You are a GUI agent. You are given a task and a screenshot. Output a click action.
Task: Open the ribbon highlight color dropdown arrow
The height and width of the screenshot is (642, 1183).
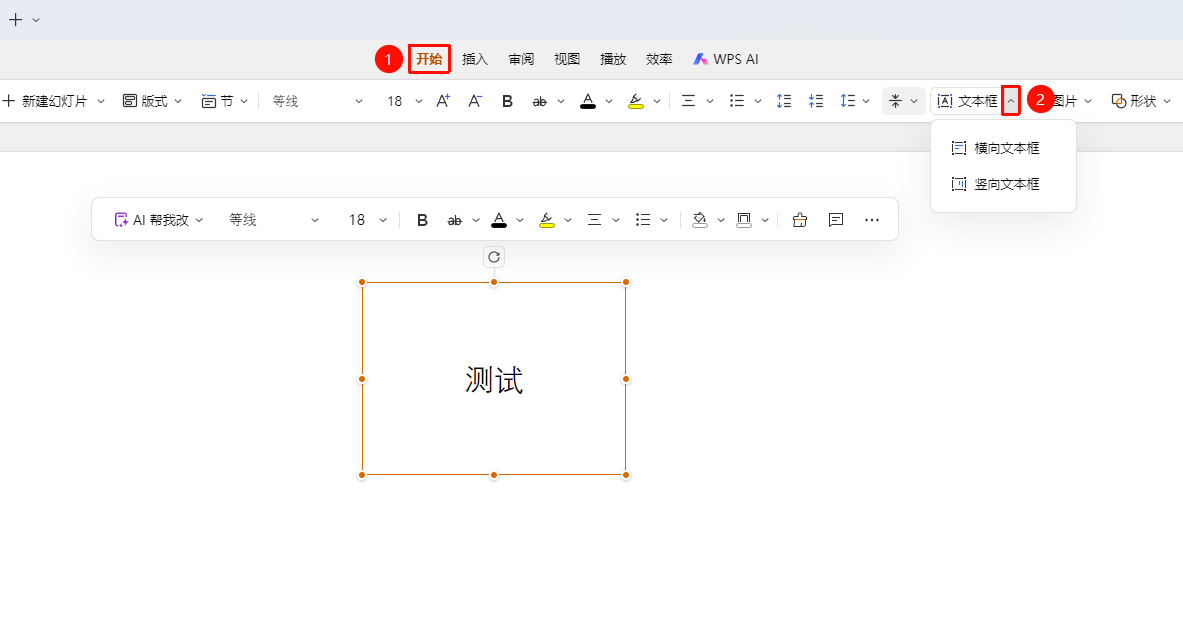pos(657,101)
